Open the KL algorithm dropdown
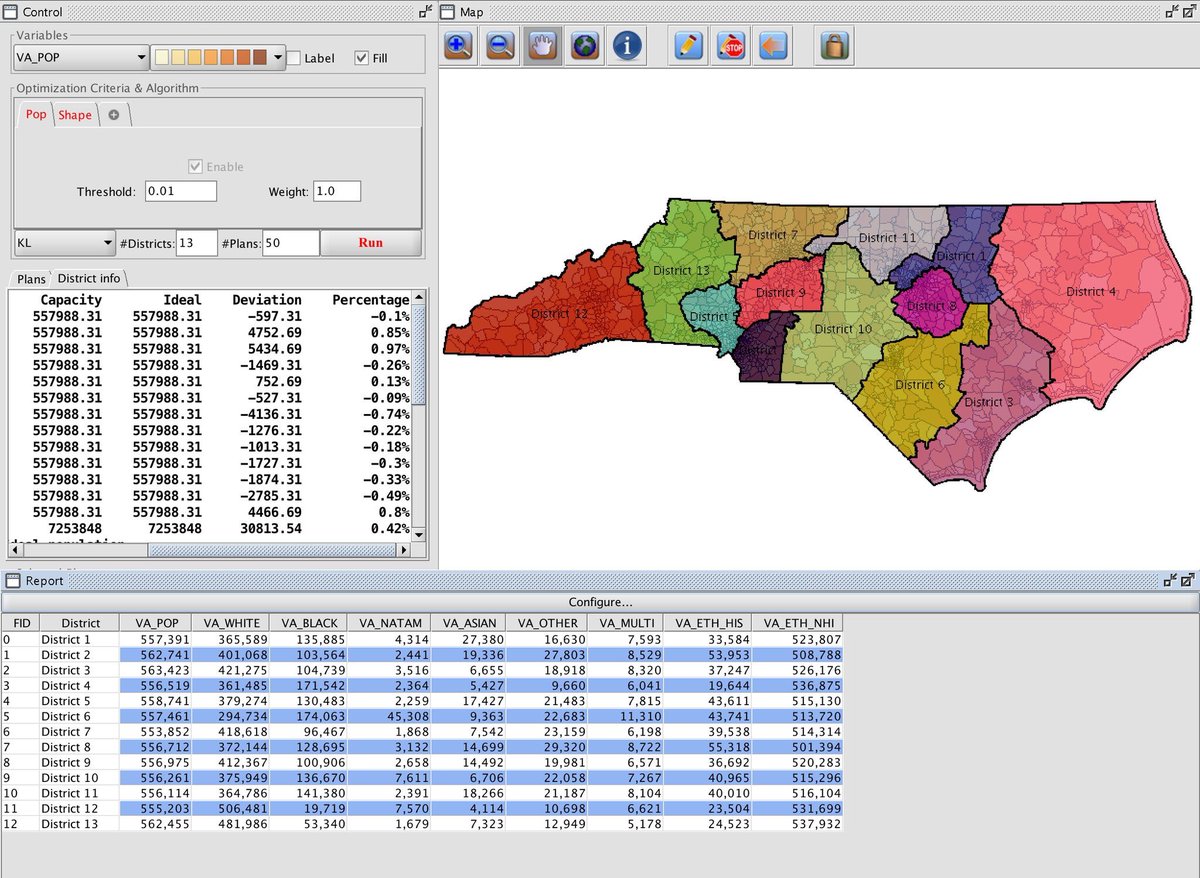Viewport: 1200px width, 878px height. pyautogui.click(x=65, y=242)
